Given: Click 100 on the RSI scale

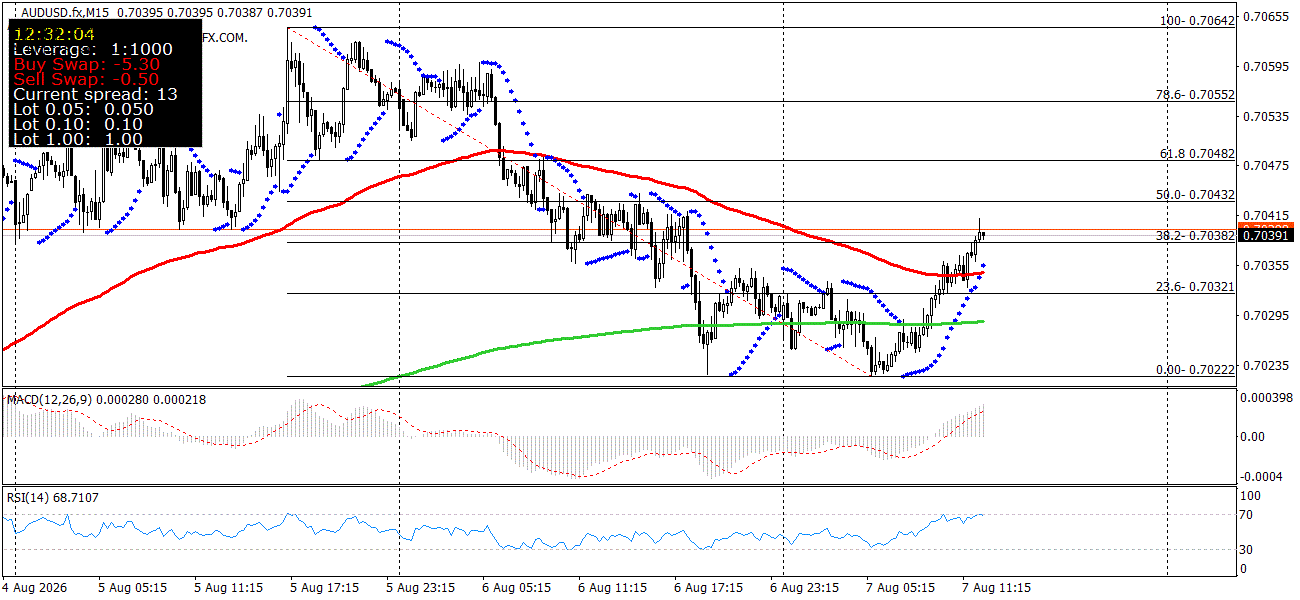Looking at the screenshot, I should click(x=1251, y=495).
